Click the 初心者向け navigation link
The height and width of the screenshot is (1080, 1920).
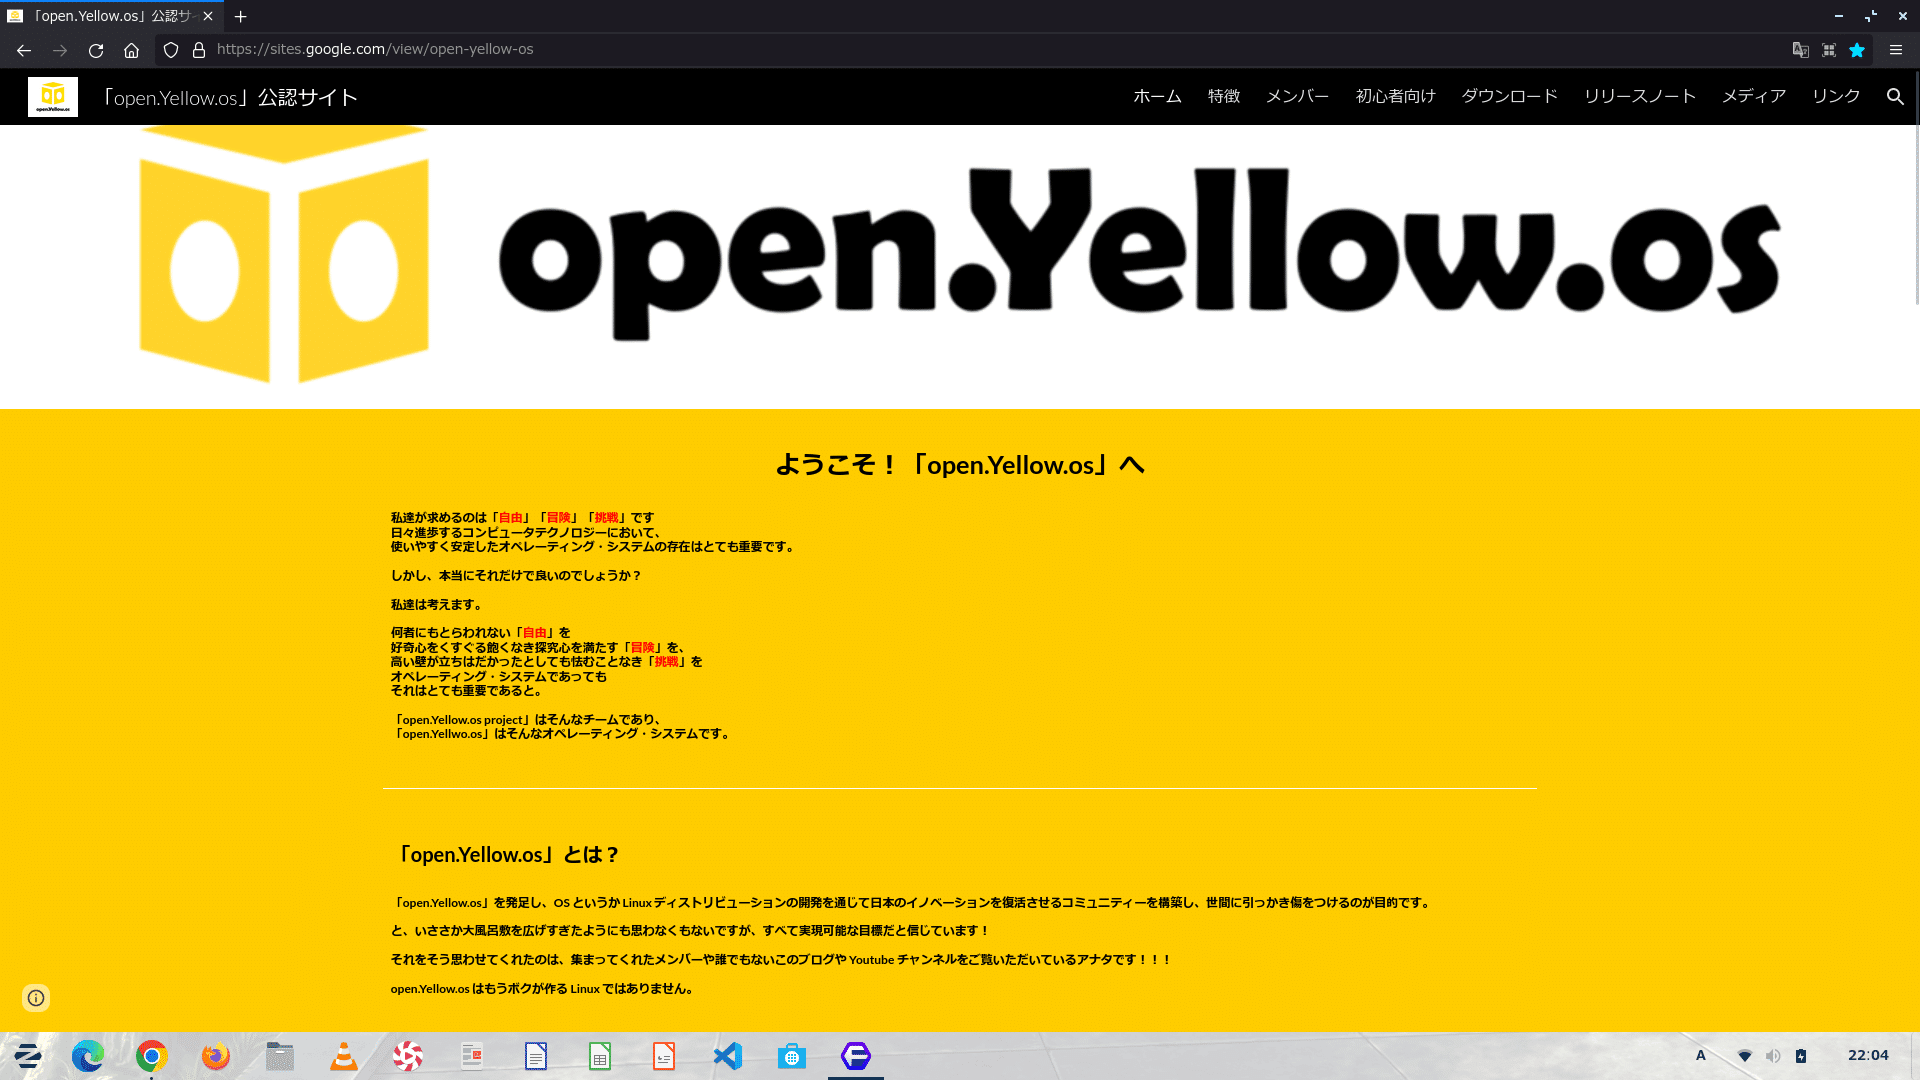click(x=1395, y=97)
